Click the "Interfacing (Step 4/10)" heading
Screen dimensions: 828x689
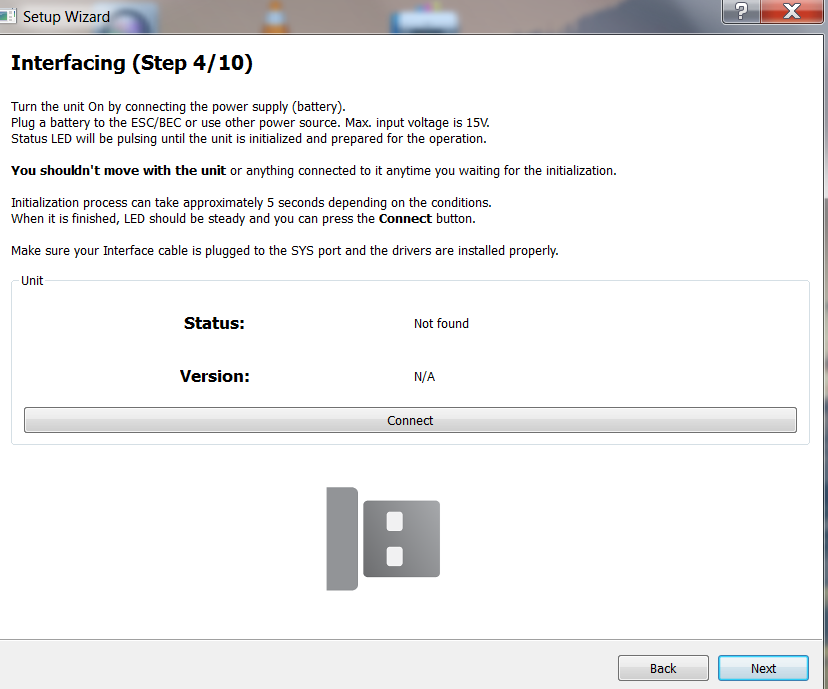131,64
